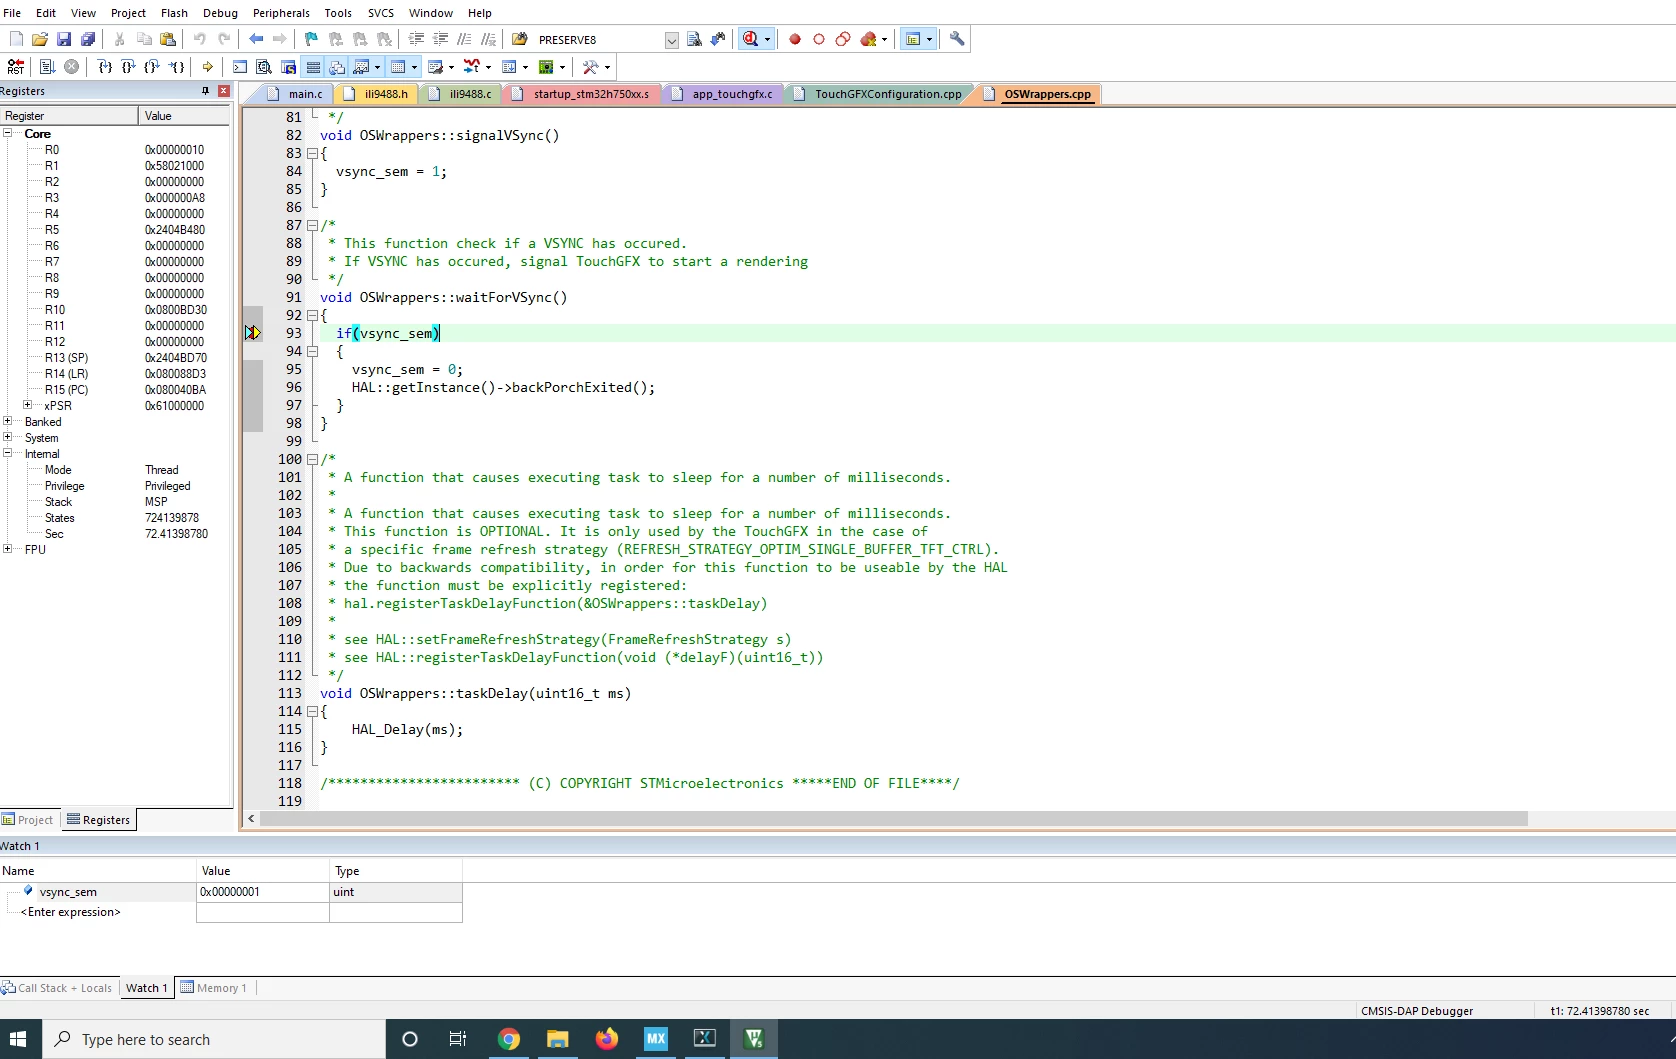Image resolution: width=1676 pixels, height=1059 pixels.
Task: Collapse the Core registers group
Action: (x=8, y=133)
